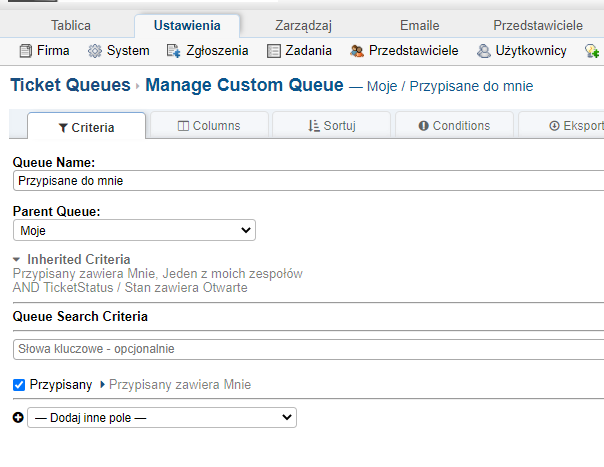Click the Użytkownicy user icon
The image size is (604, 467).
(x=484, y=51)
